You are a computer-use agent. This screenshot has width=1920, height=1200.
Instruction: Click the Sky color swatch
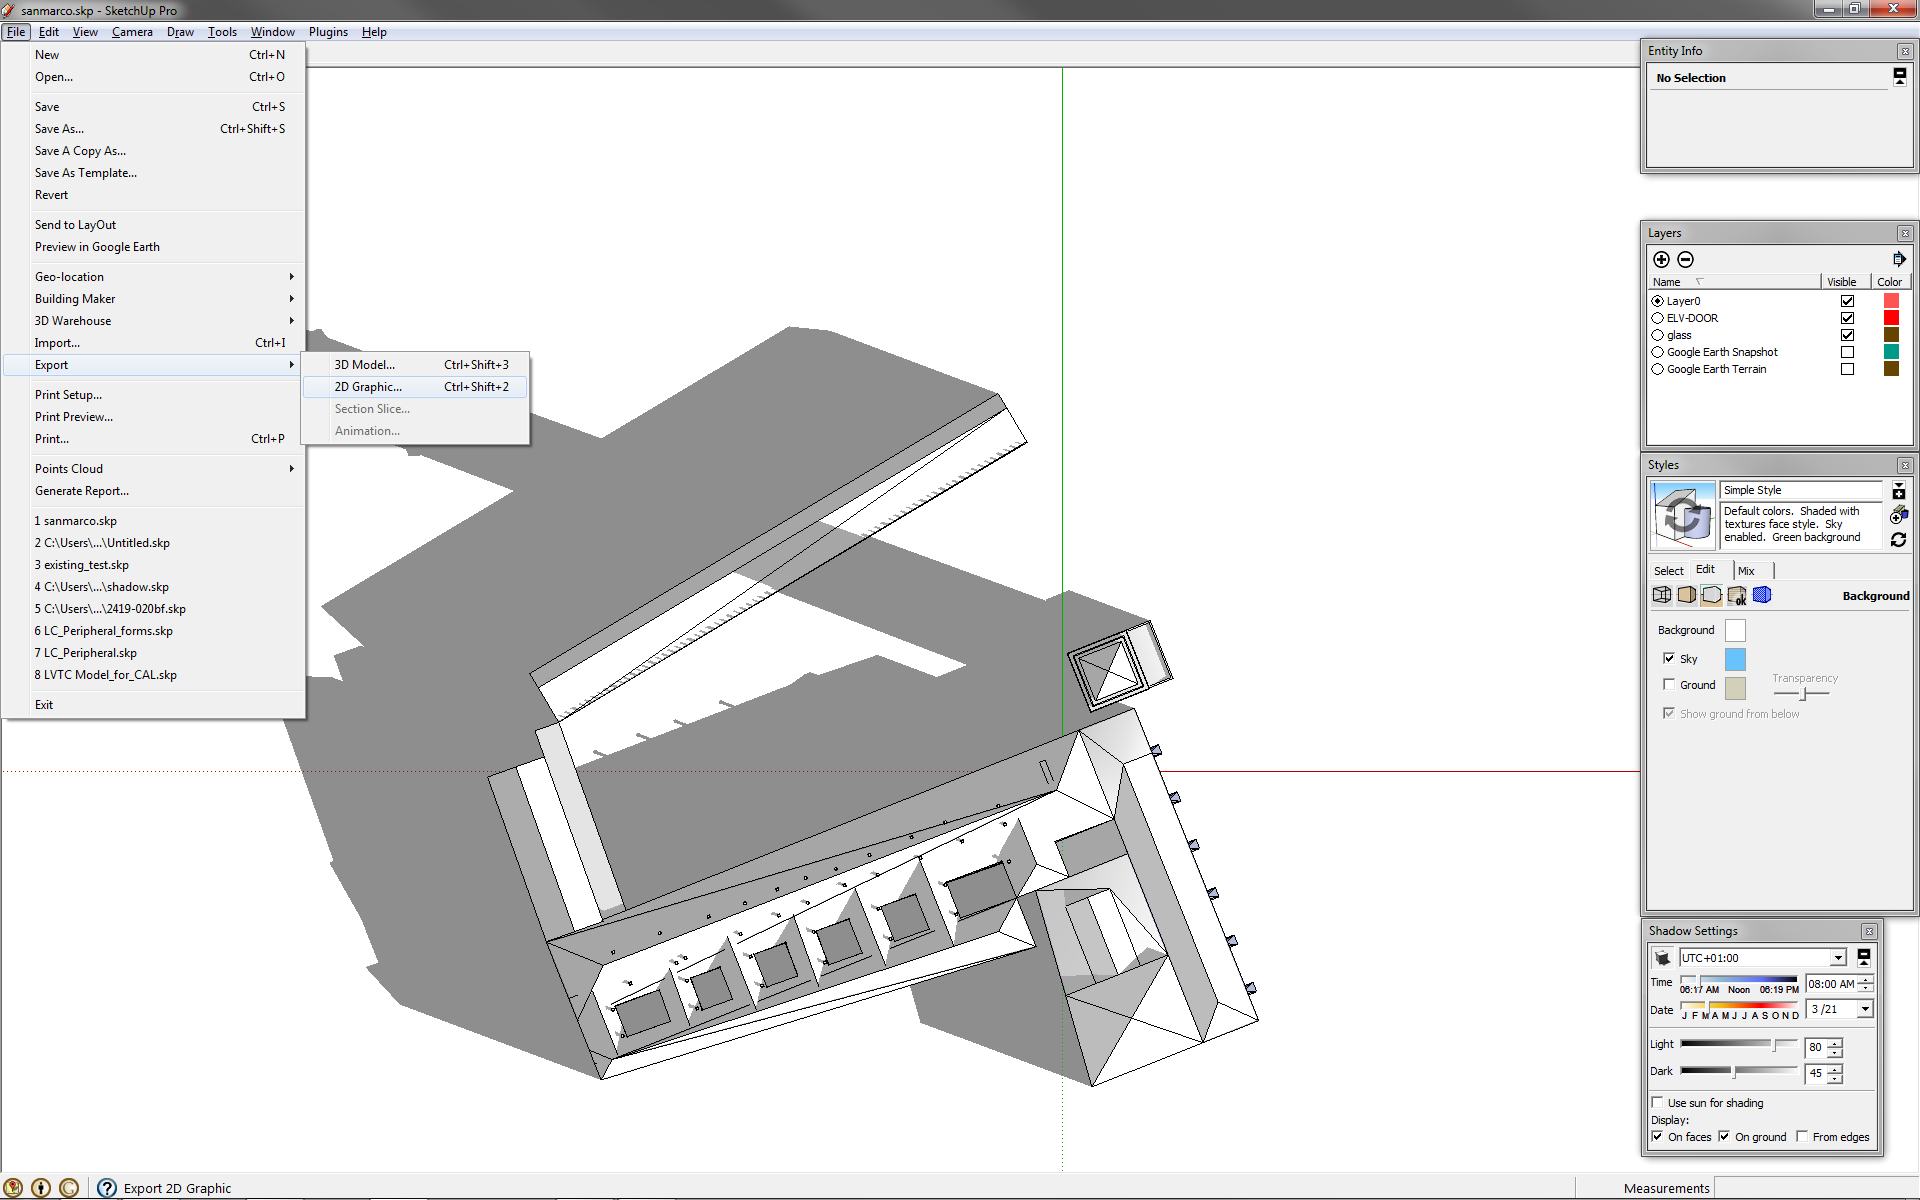click(1735, 659)
